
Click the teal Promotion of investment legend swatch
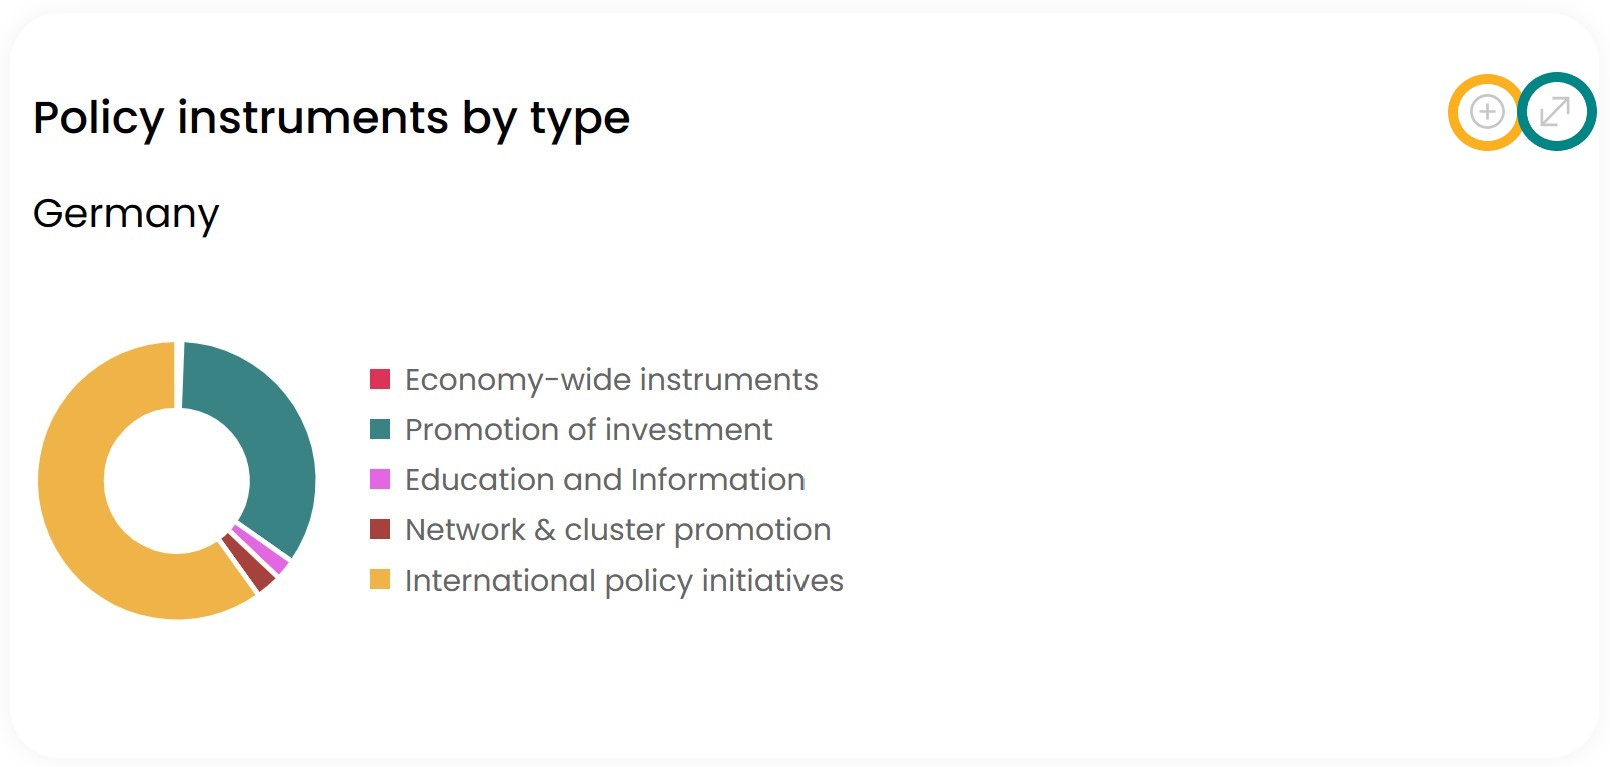point(380,429)
